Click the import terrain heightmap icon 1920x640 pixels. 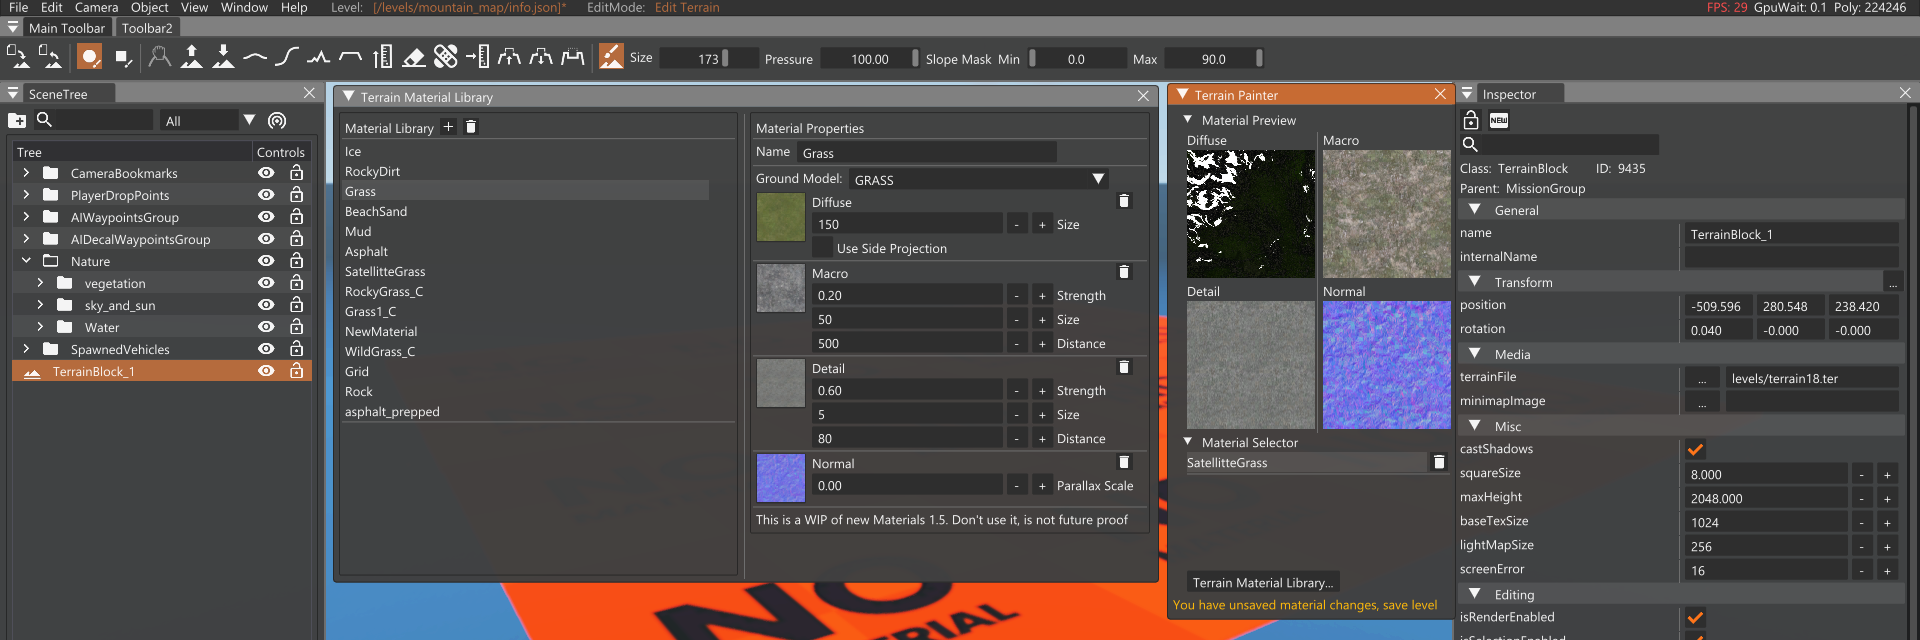[x=17, y=57]
